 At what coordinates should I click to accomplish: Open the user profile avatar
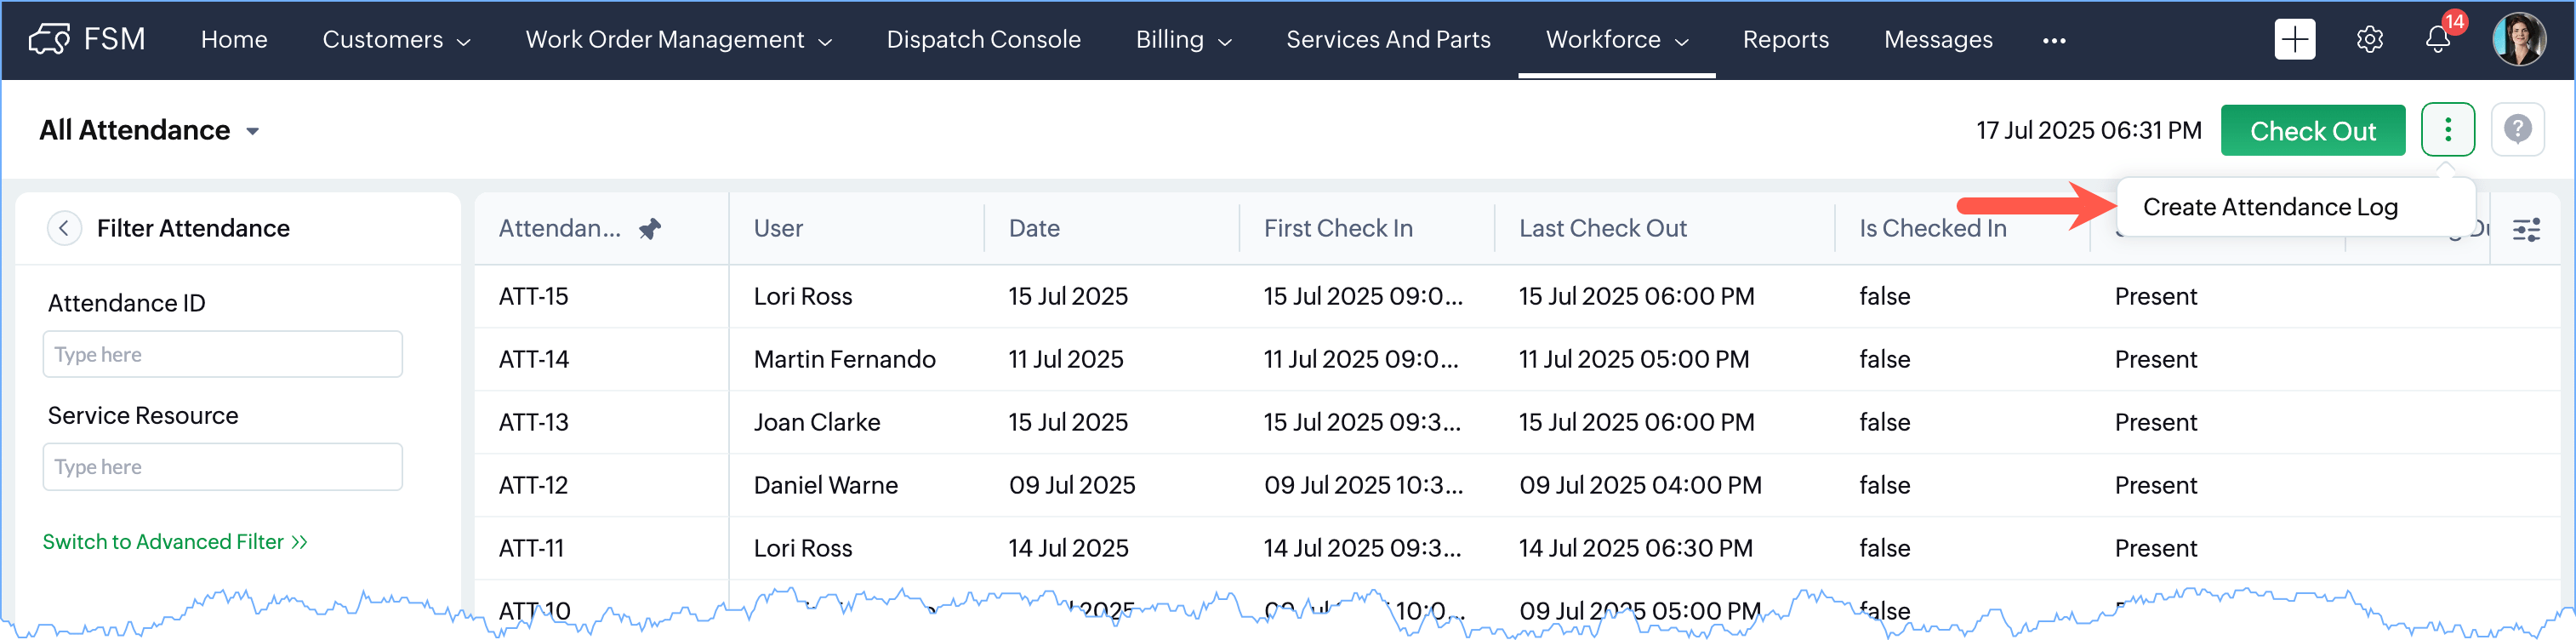[x=2518, y=40]
